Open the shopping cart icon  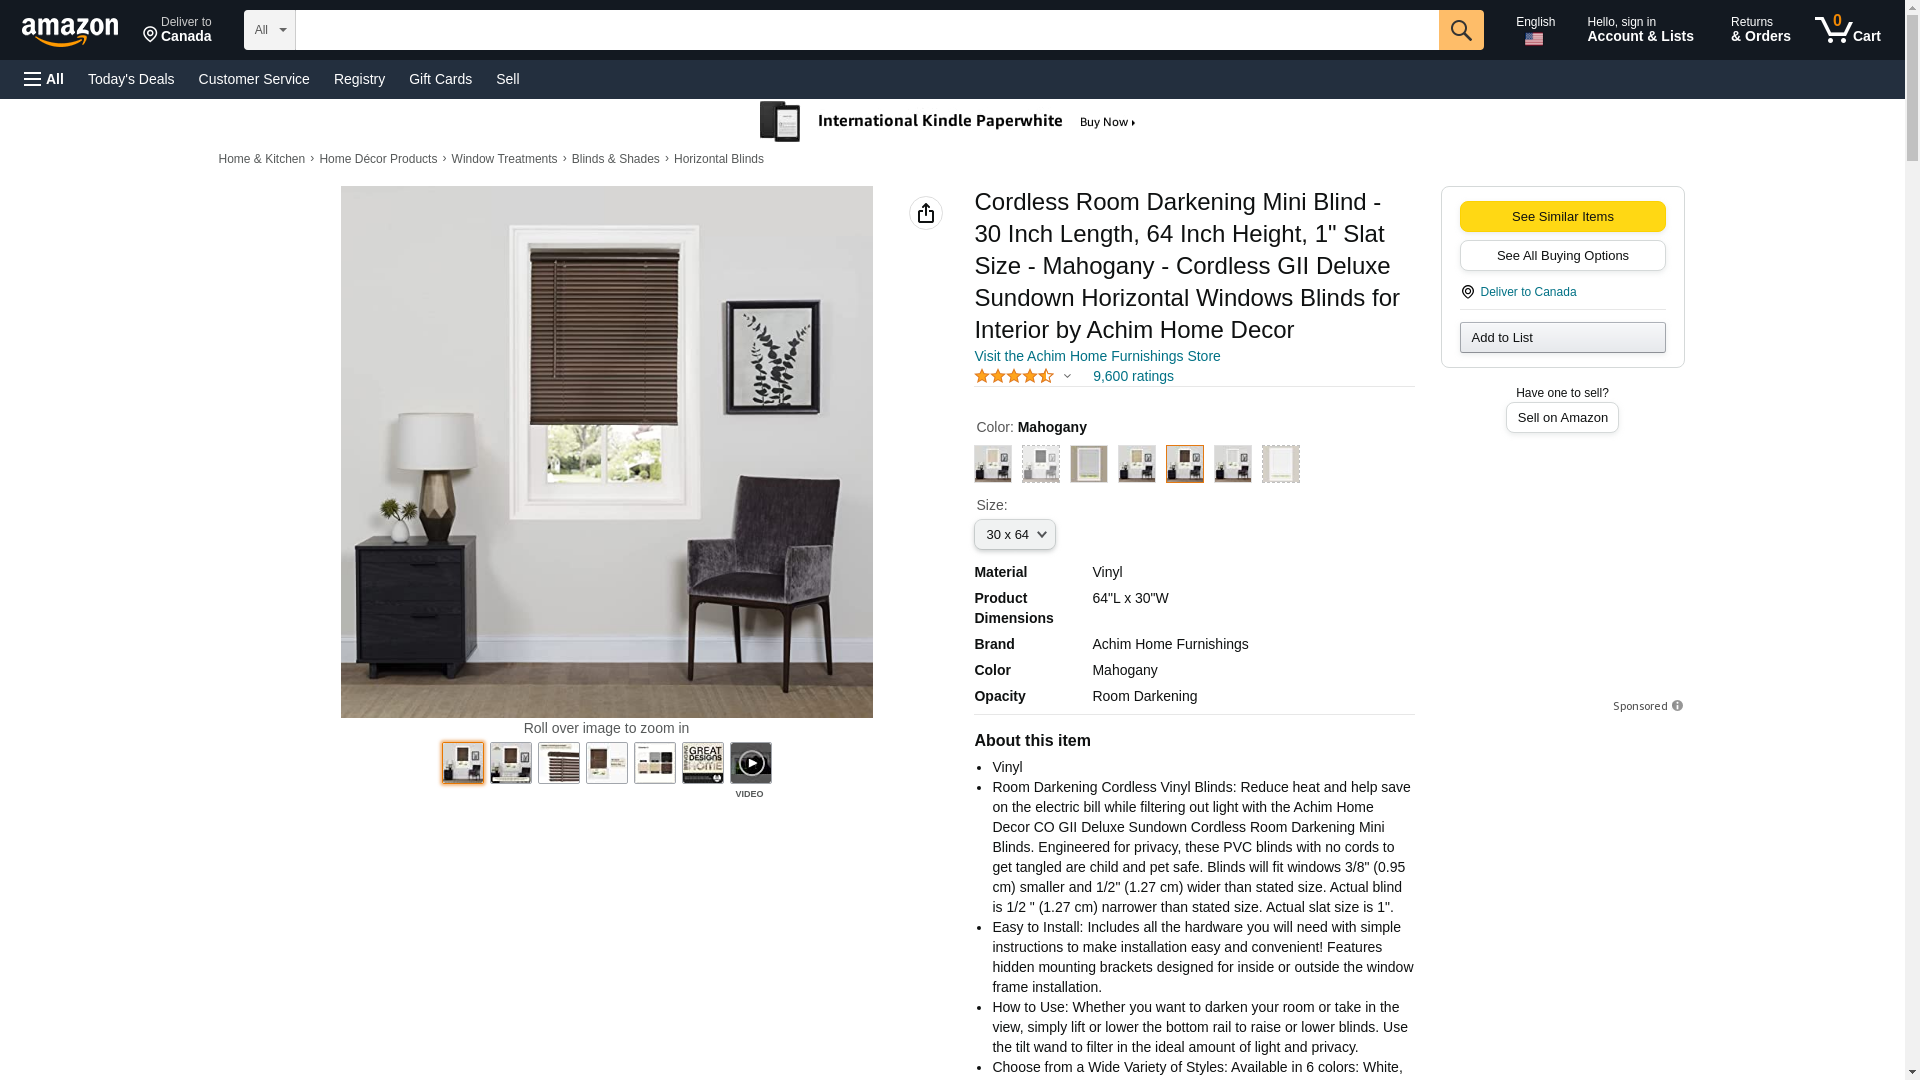point(1848,30)
